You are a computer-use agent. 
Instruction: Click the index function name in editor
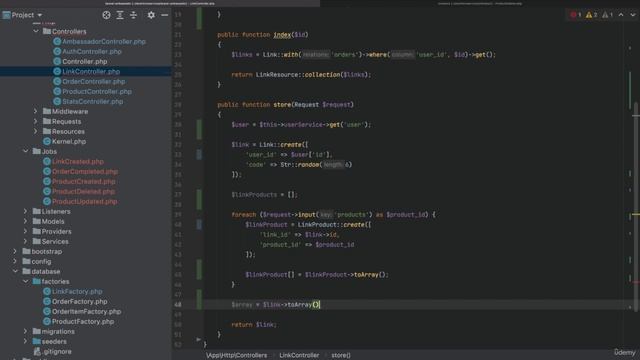tap(282, 35)
